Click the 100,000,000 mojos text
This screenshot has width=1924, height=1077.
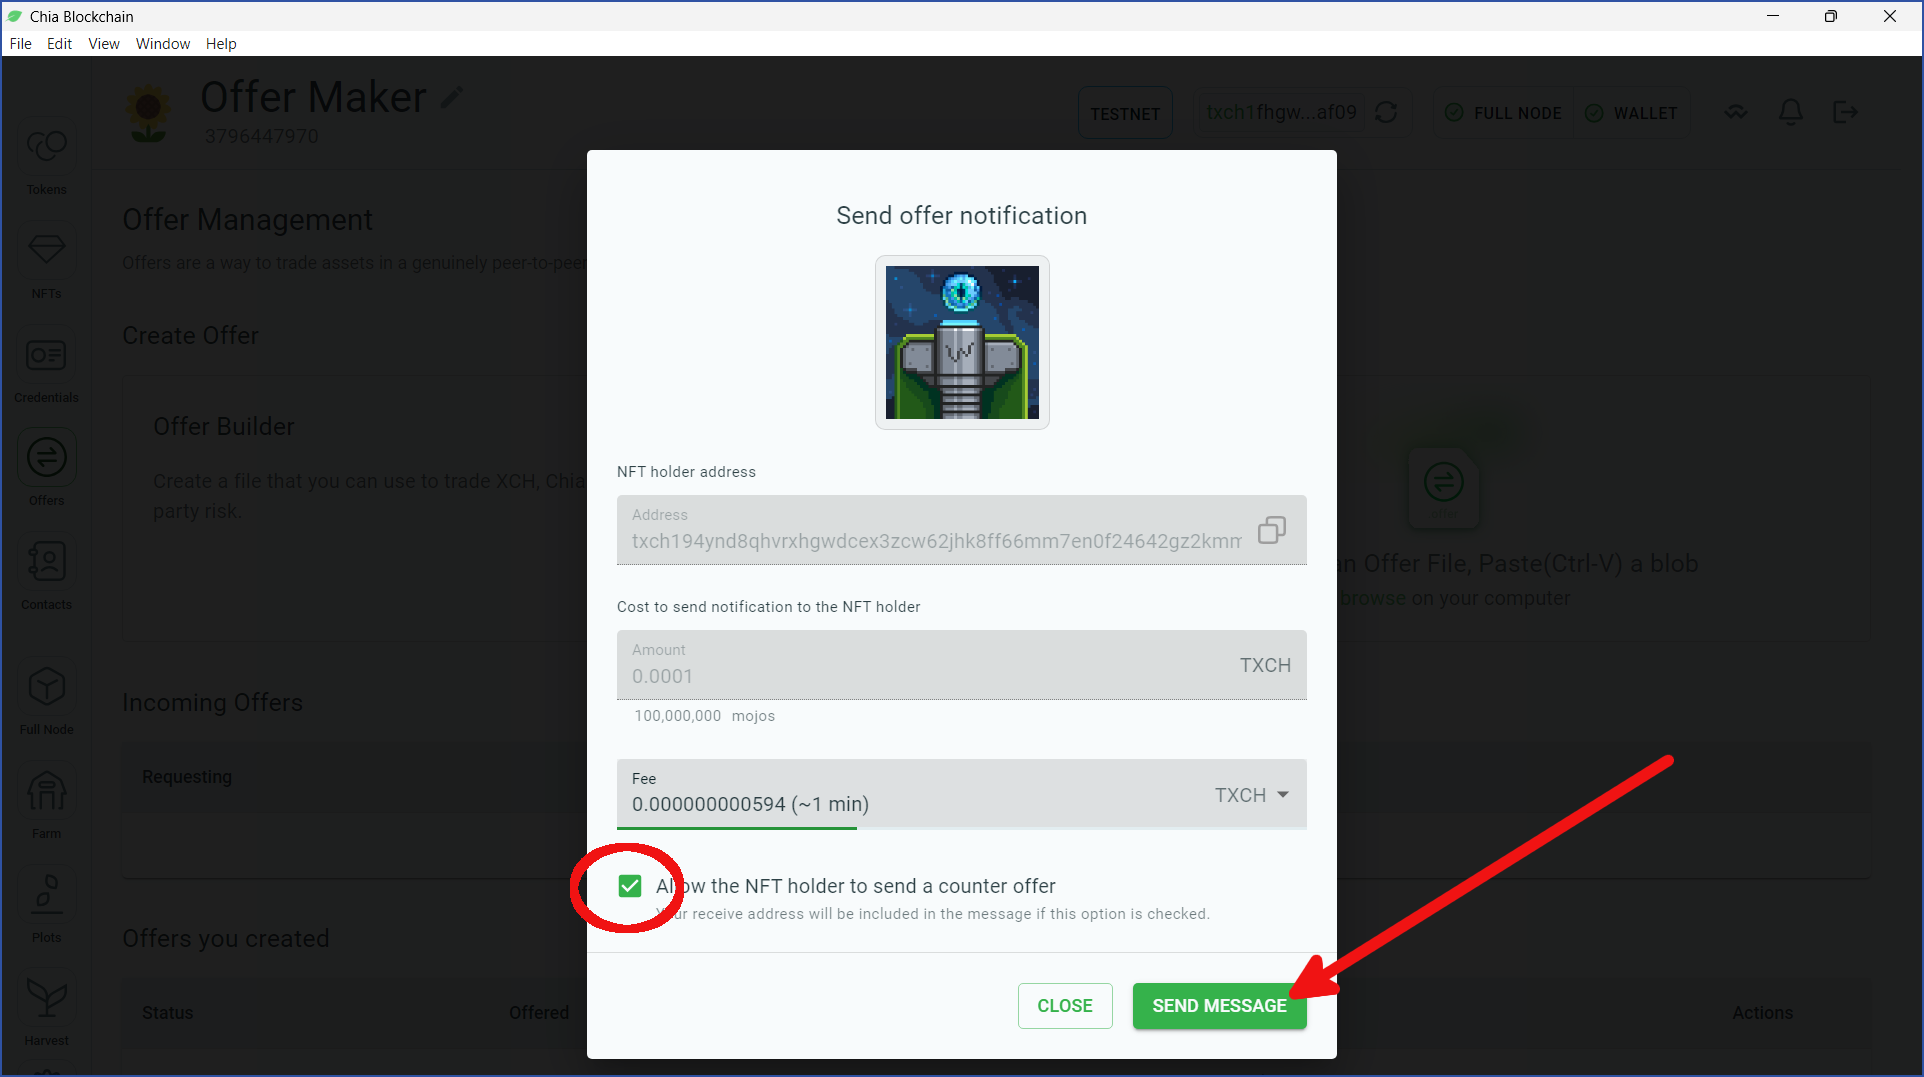[x=705, y=716]
